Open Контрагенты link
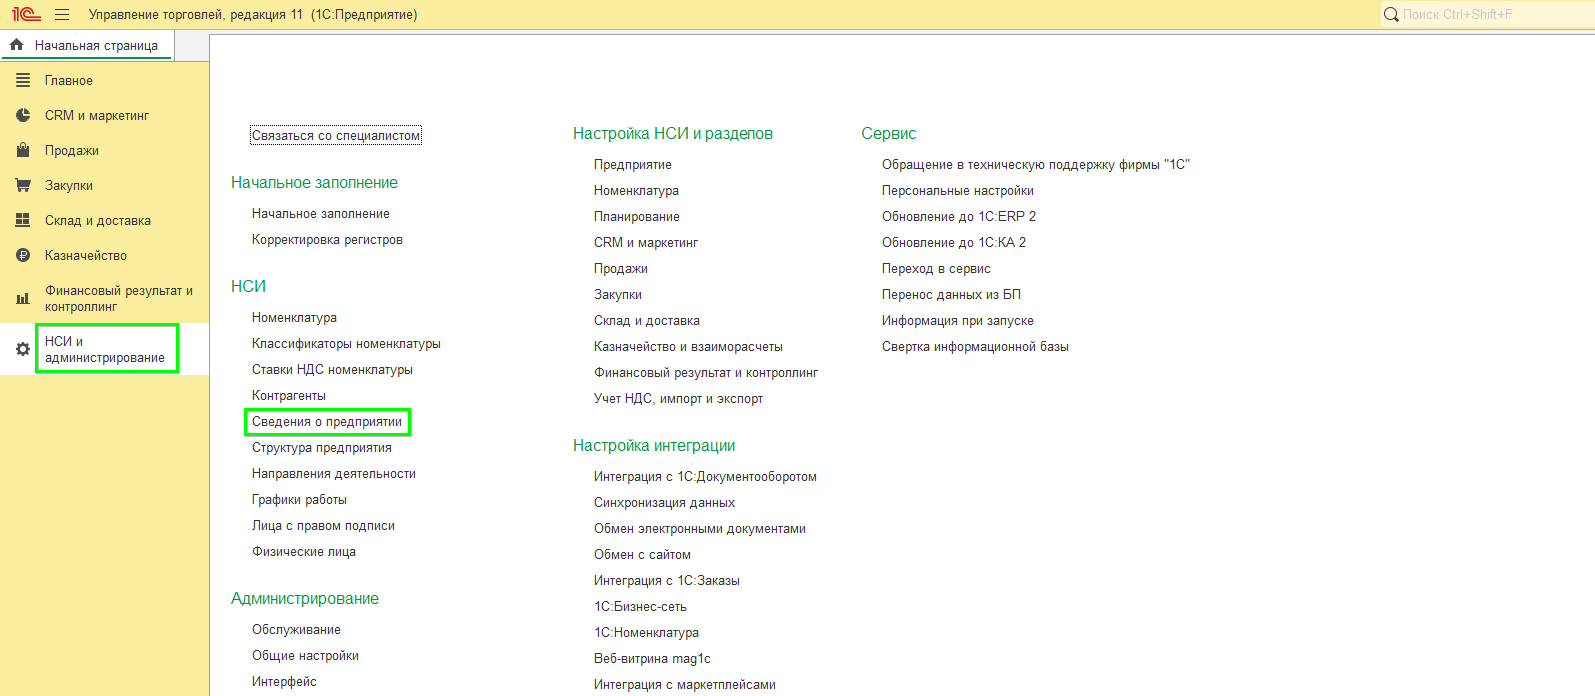This screenshot has height=696, width=1595. [289, 395]
